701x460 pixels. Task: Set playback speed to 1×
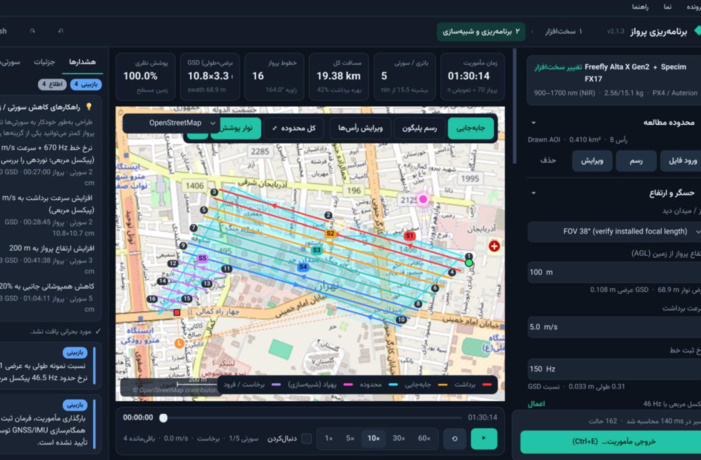click(x=329, y=439)
